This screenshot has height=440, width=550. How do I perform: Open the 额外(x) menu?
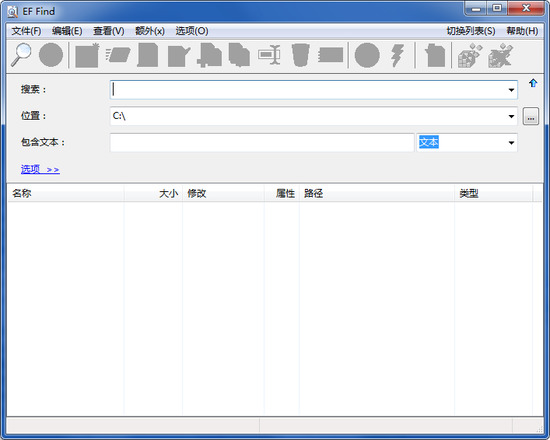click(x=150, y=31)
